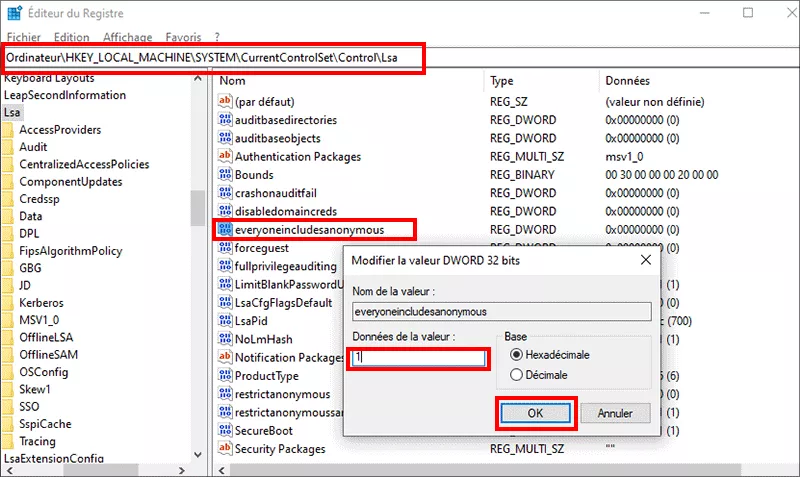The width and height of the screenshot is (800, 477).
Task: Click the Données de la valeur field
Action: pyautogui.click(x=419, y=357)
